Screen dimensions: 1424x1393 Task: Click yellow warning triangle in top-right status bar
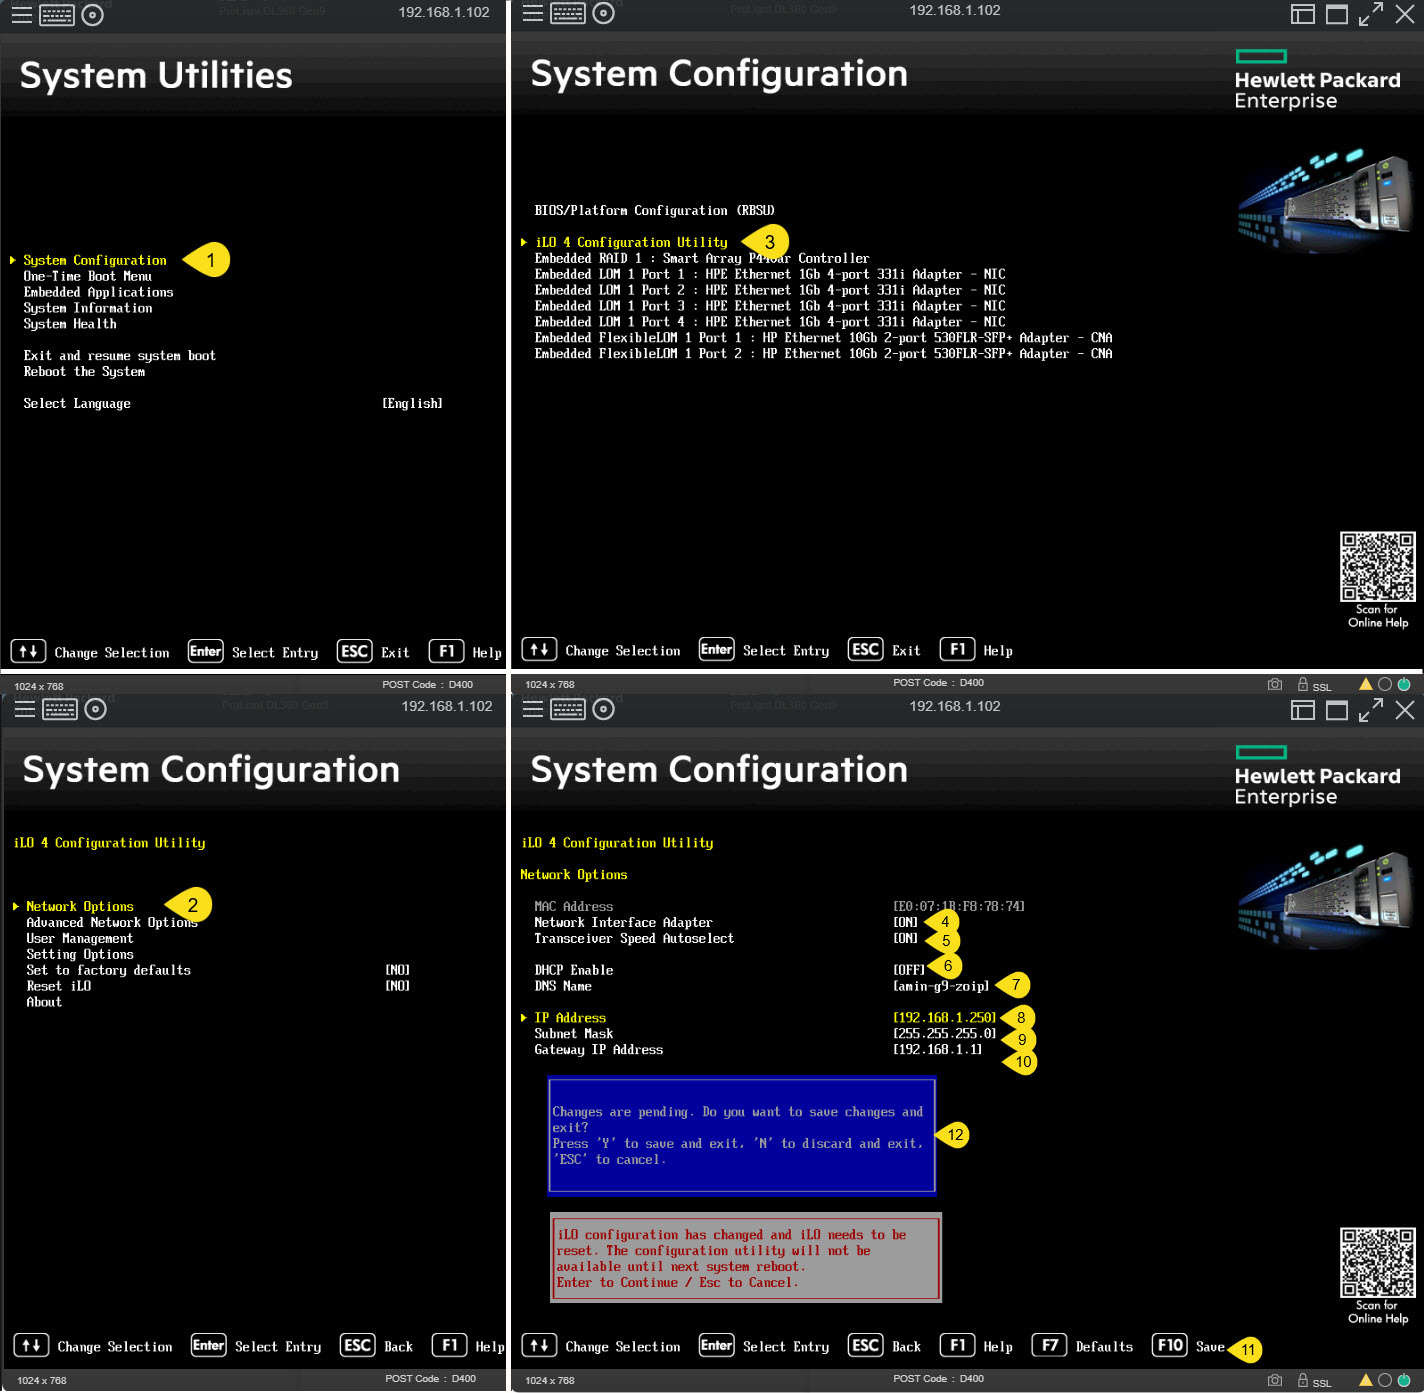1365,685
